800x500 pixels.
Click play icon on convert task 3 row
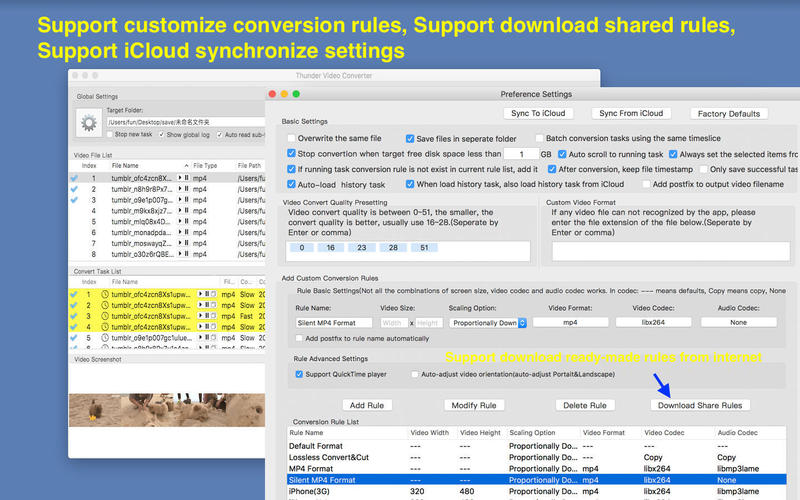click(x=201, y=316)
